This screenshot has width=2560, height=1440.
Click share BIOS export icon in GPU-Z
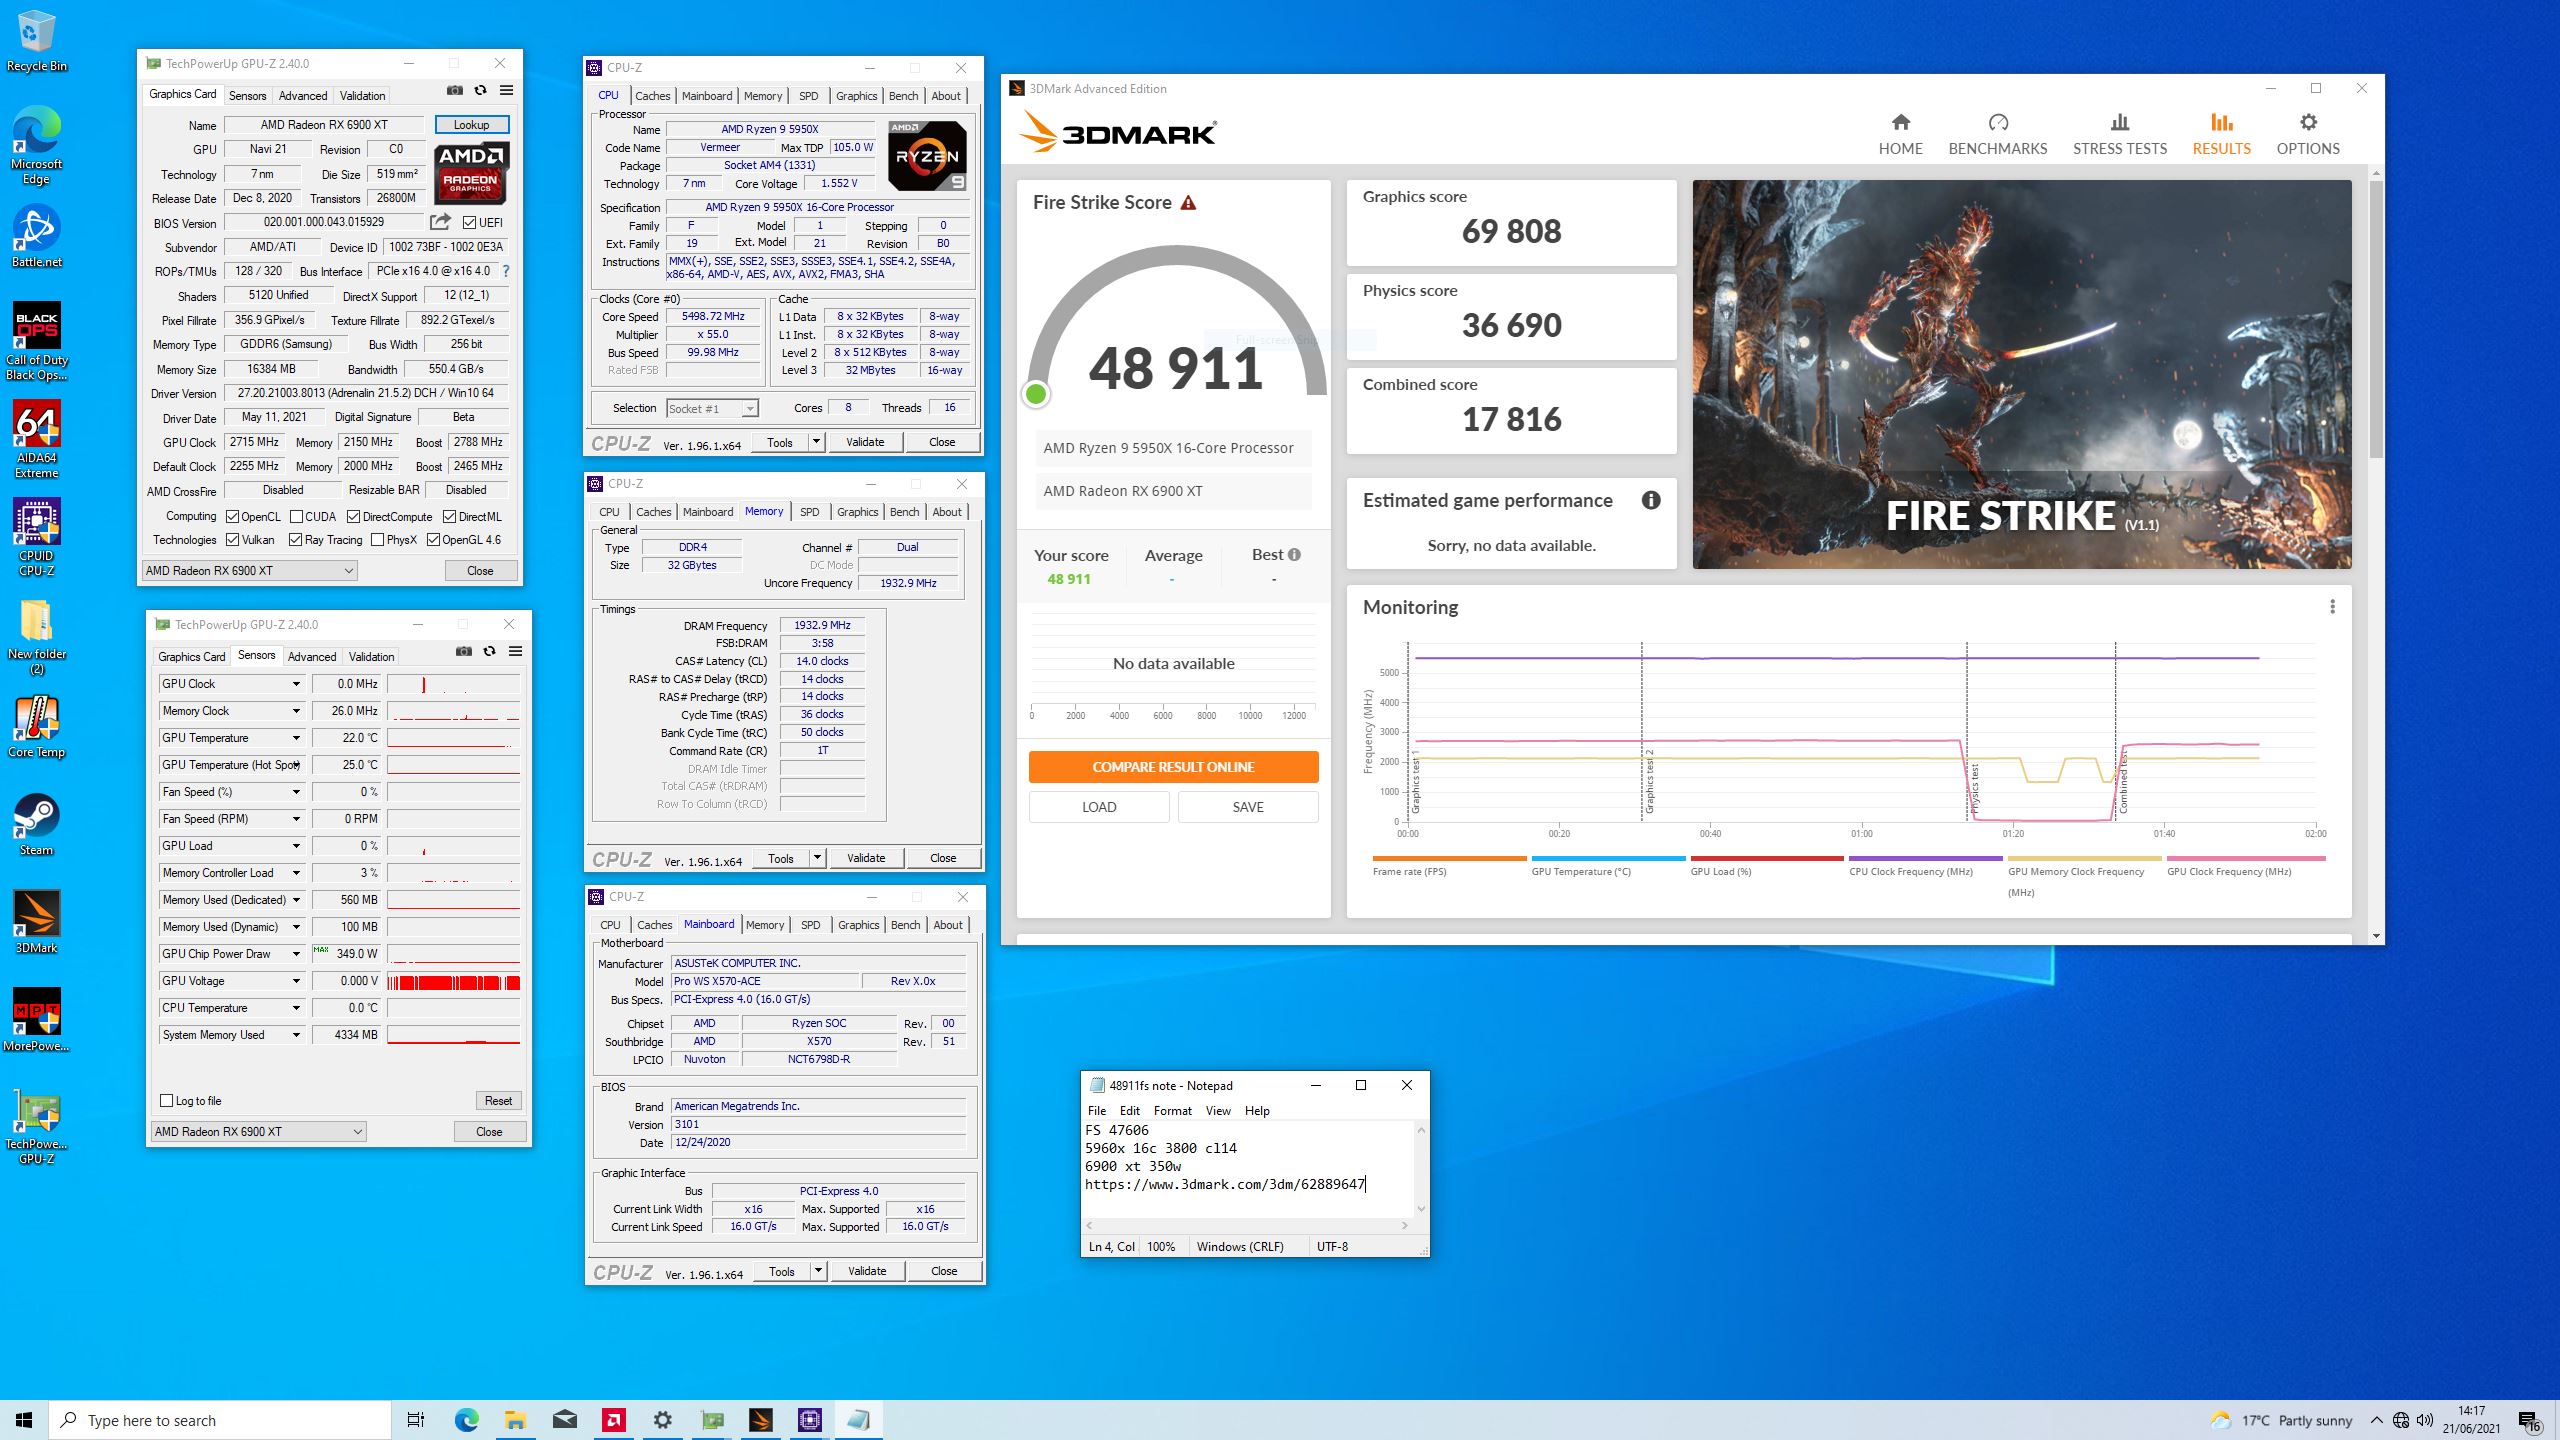point(440,222)
